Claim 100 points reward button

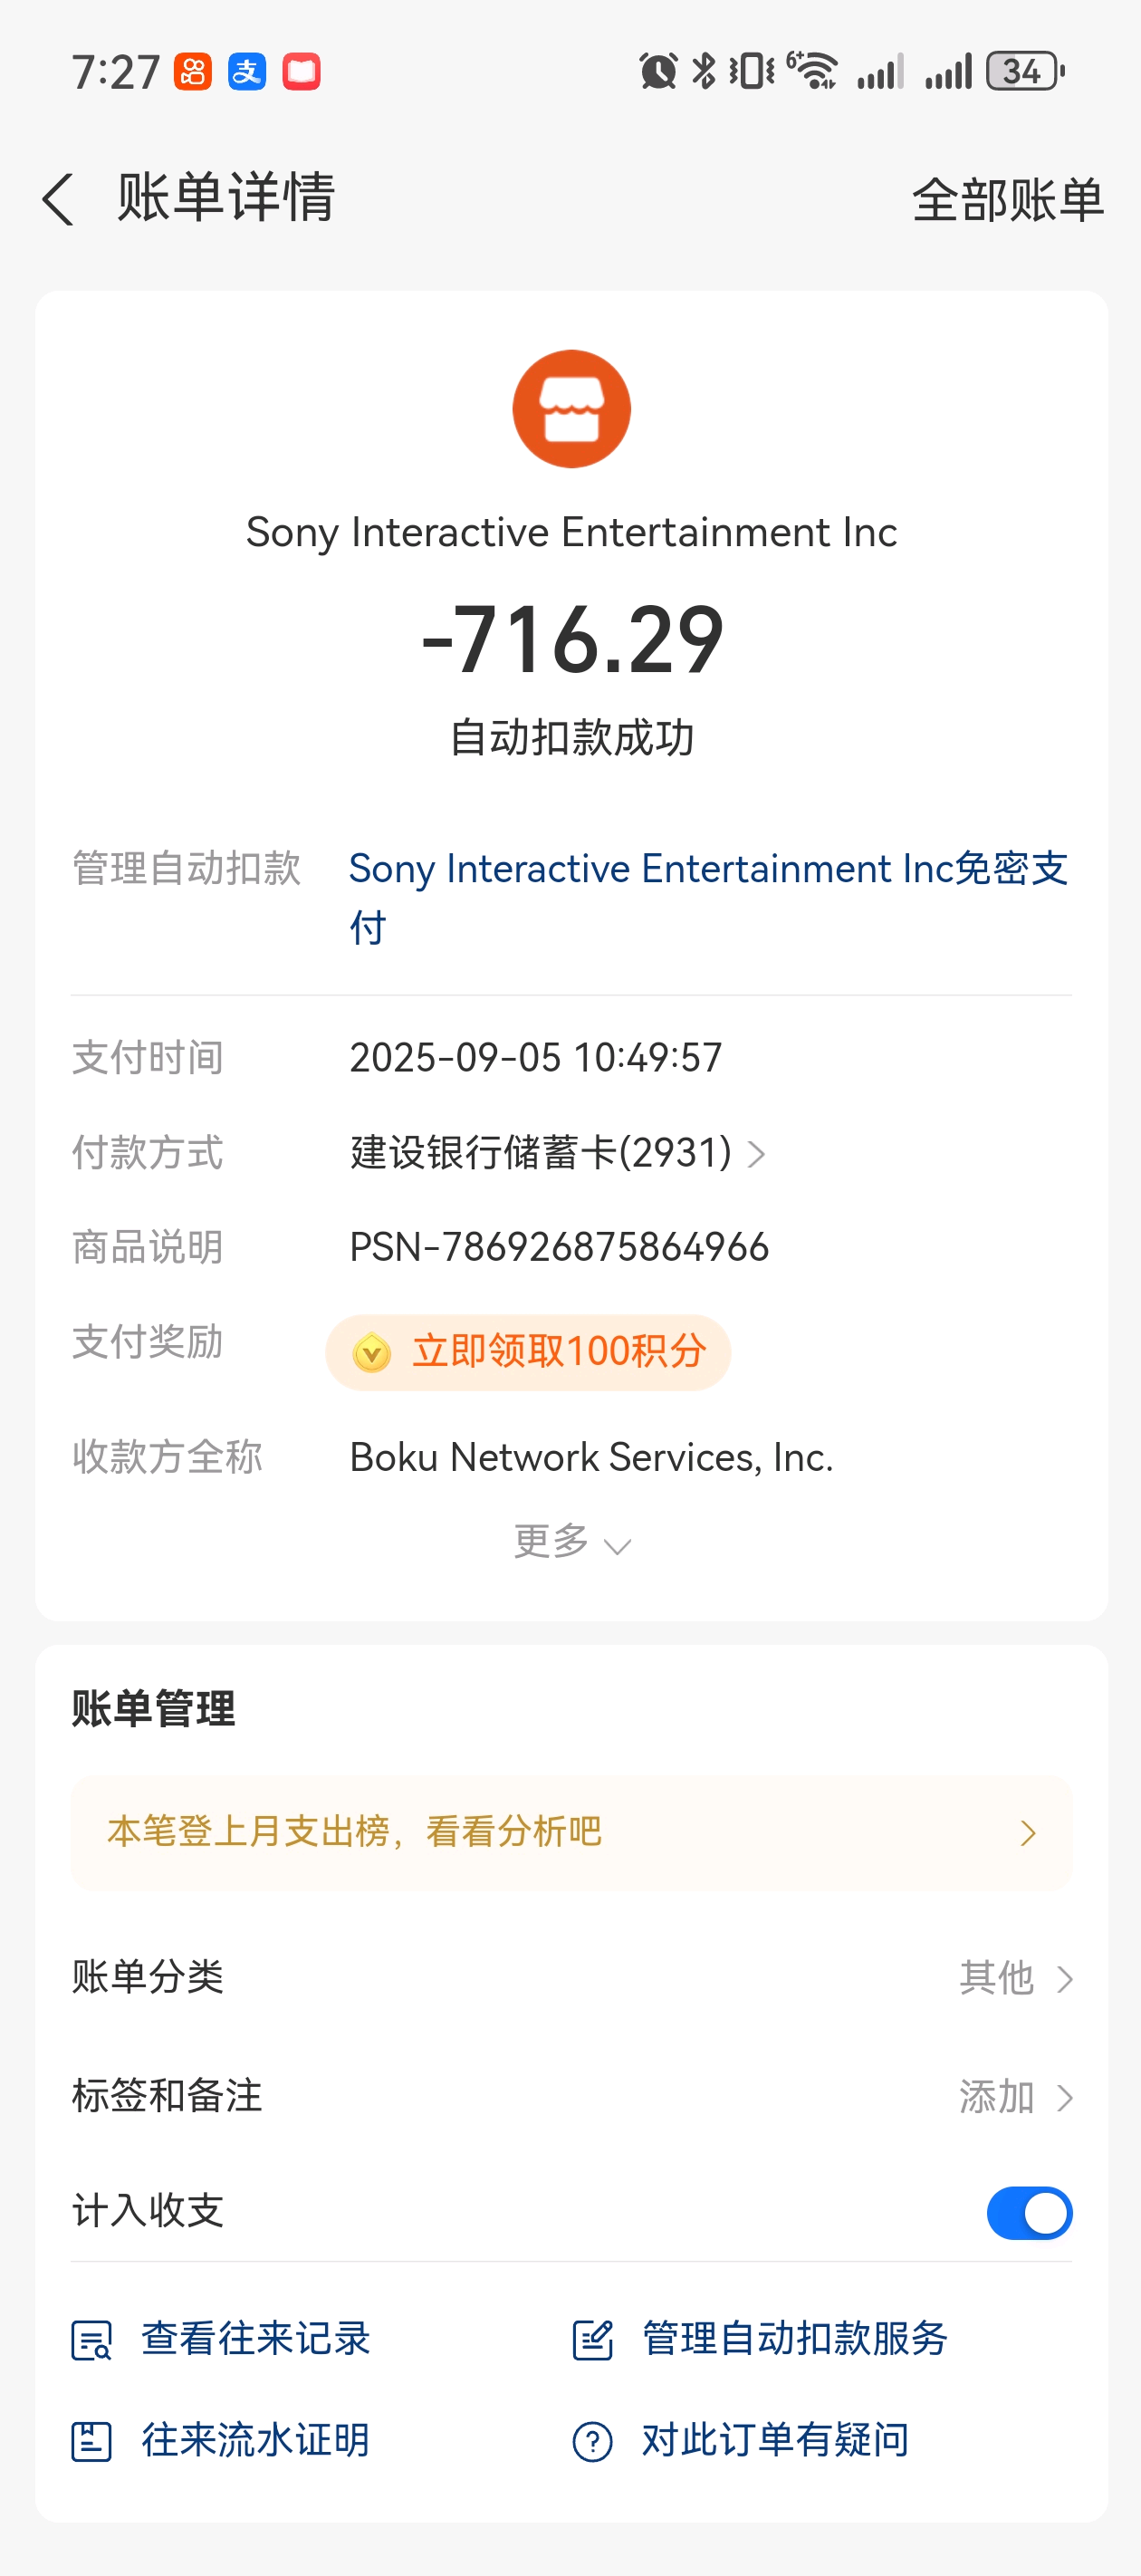click(528, 1352)
